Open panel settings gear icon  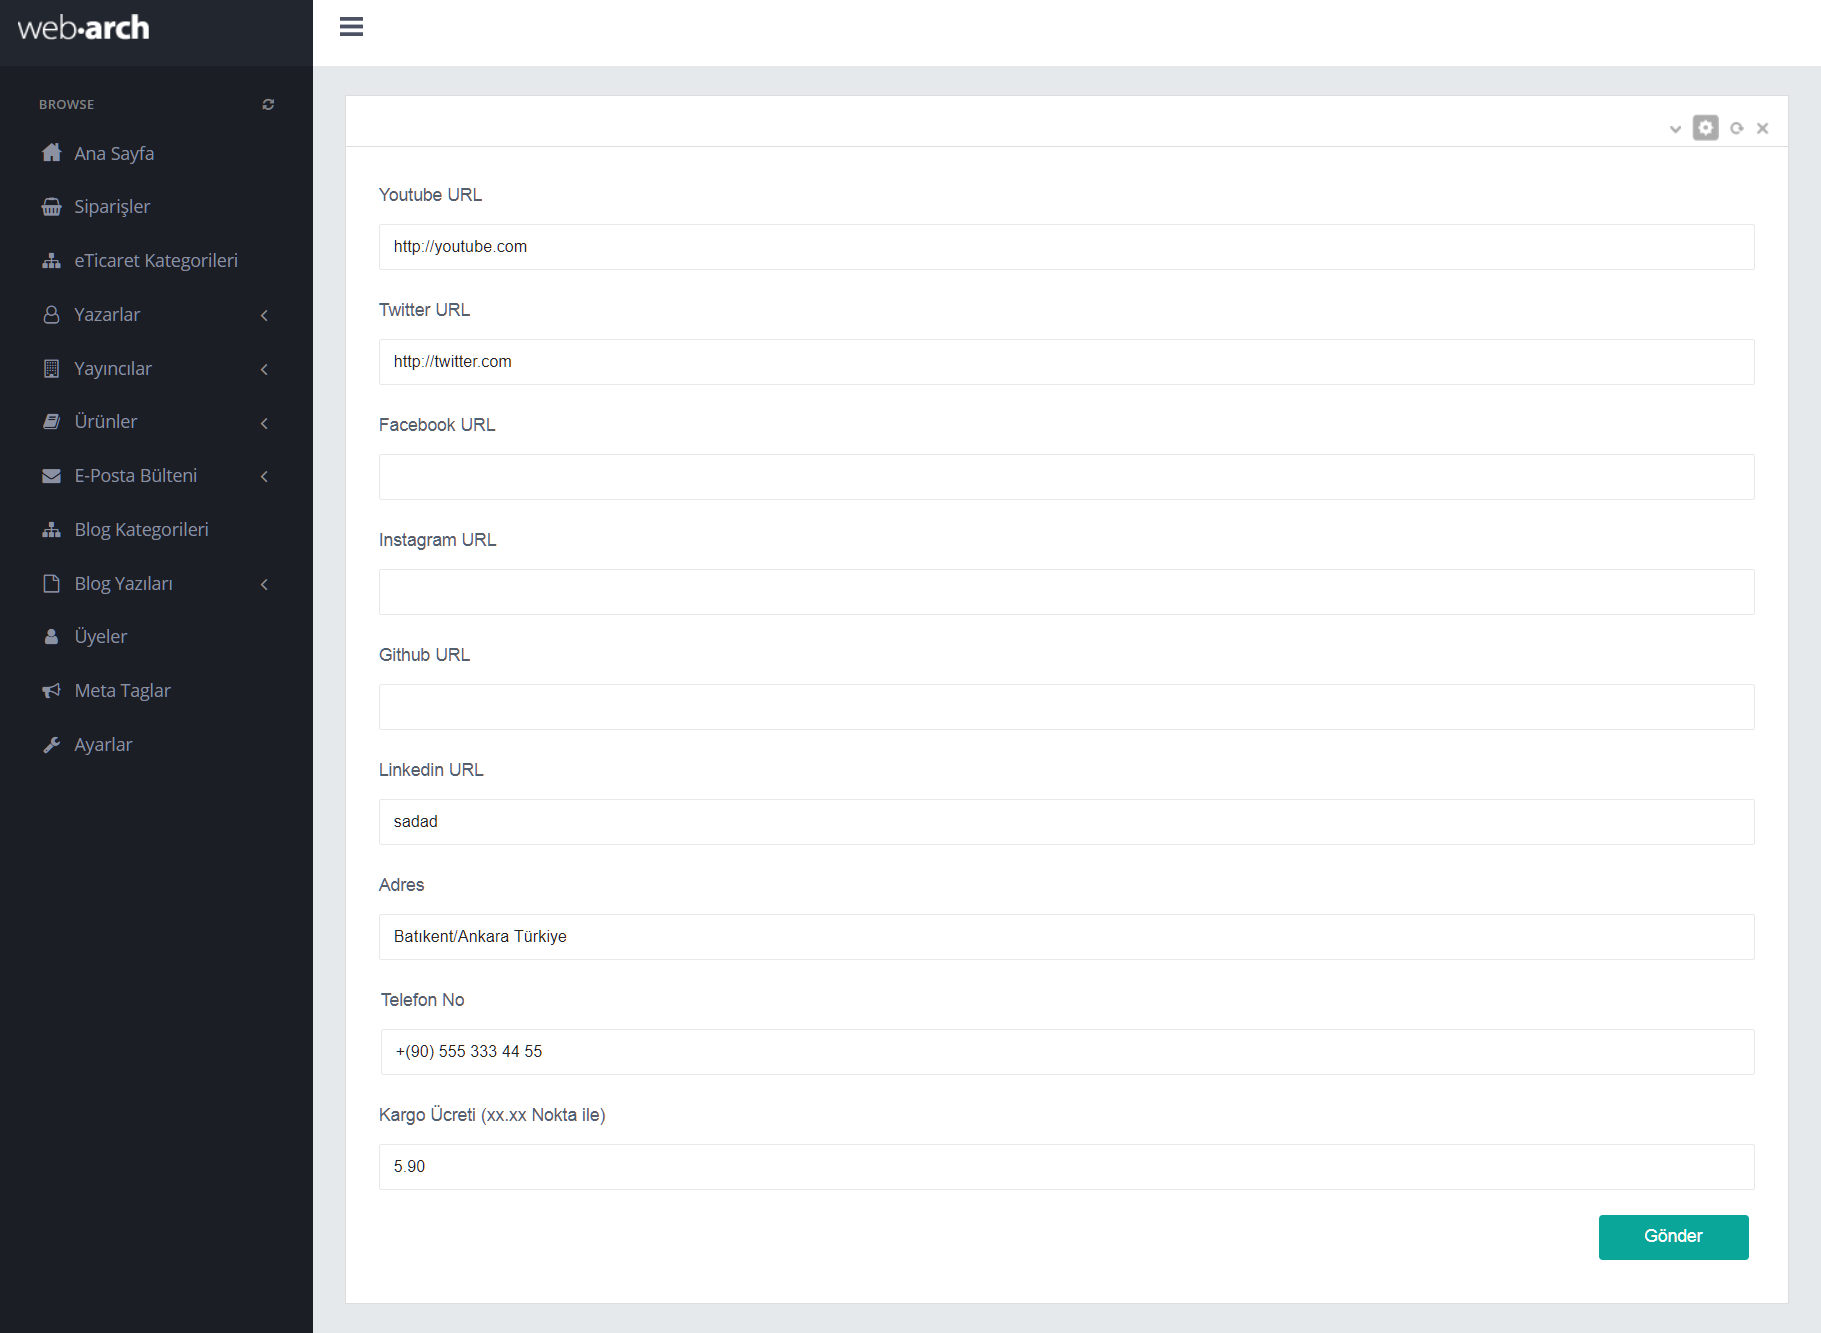pos(1706,128)
